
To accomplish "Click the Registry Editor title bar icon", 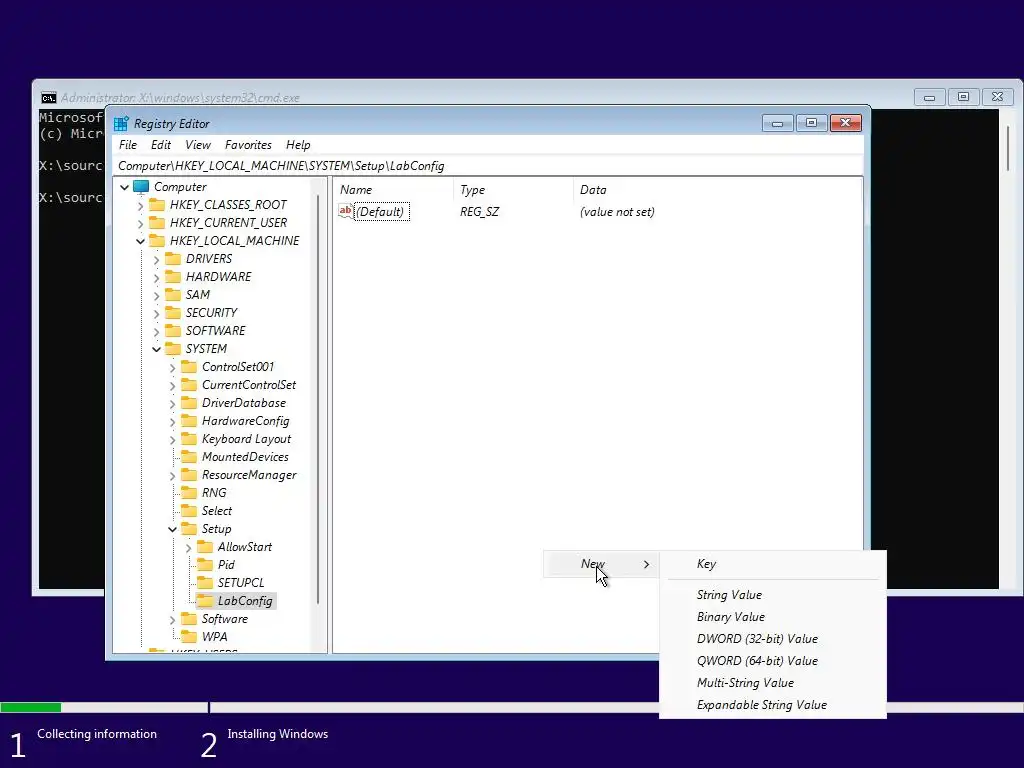I will (121, 123).
